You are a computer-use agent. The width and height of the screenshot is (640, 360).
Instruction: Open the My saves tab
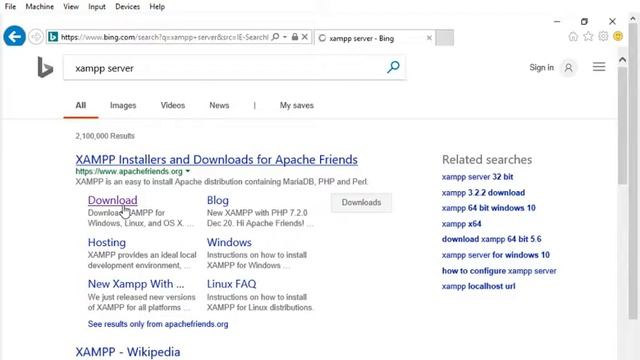pyautogui.click(x=297, y=105)
